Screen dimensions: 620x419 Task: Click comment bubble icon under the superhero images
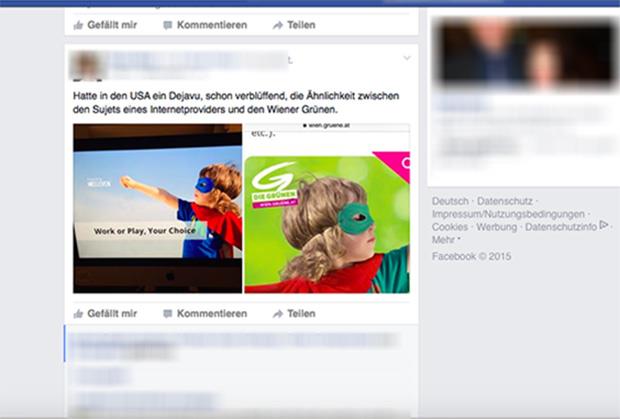click(168, 313)
